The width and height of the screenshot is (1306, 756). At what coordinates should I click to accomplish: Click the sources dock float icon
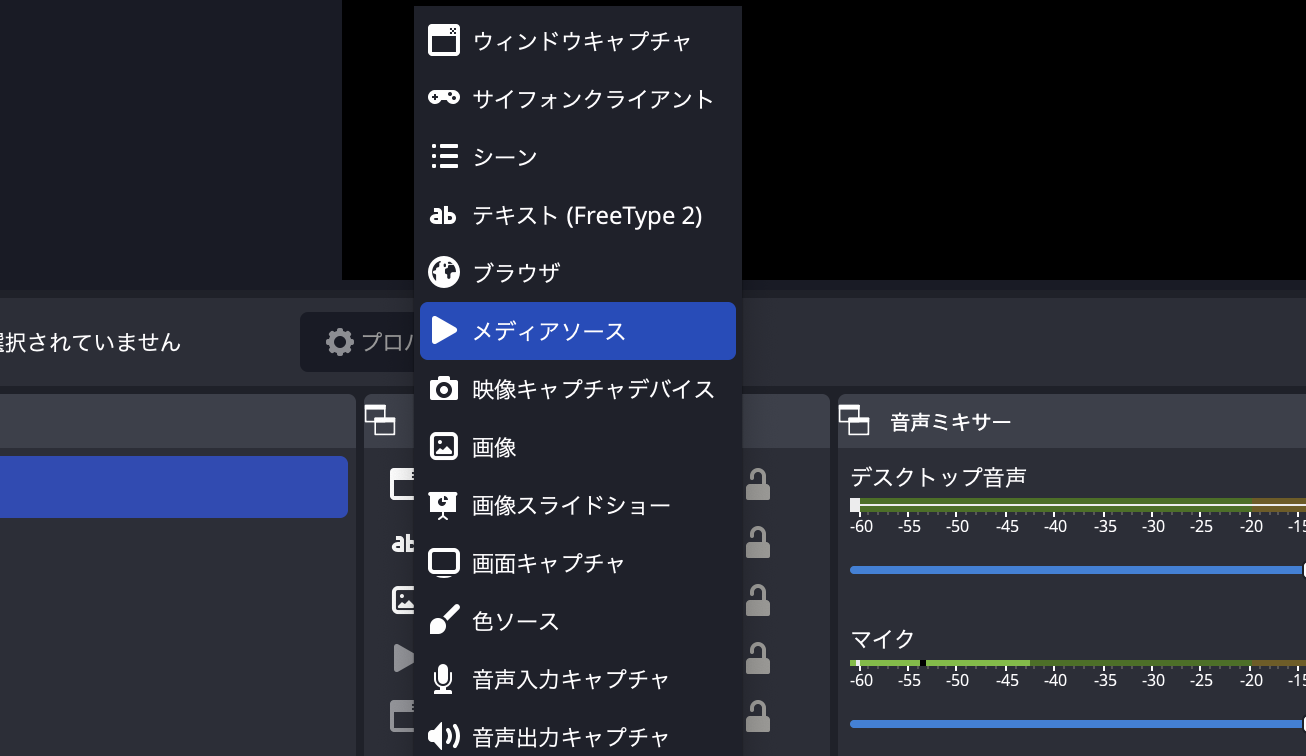pyautogui.click(x=380, y=420)
